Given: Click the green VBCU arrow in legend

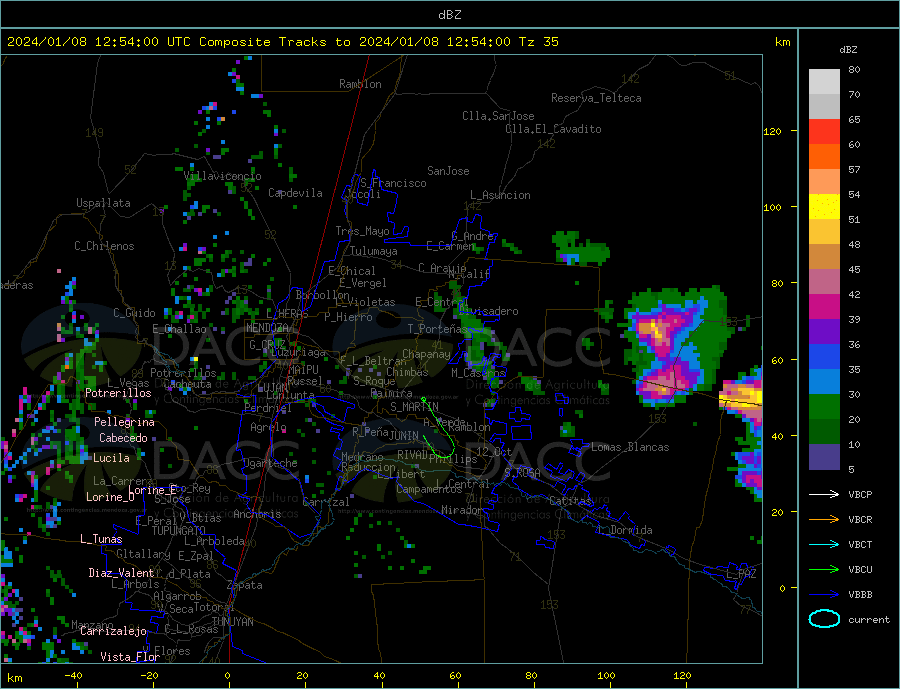Looking at the screenshot, I should 824,570.
